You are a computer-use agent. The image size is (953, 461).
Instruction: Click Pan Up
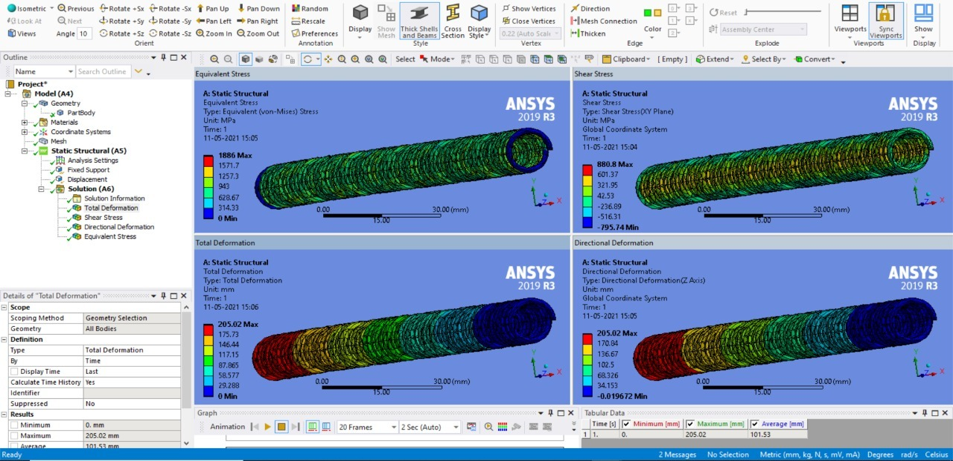coord(213,9)
